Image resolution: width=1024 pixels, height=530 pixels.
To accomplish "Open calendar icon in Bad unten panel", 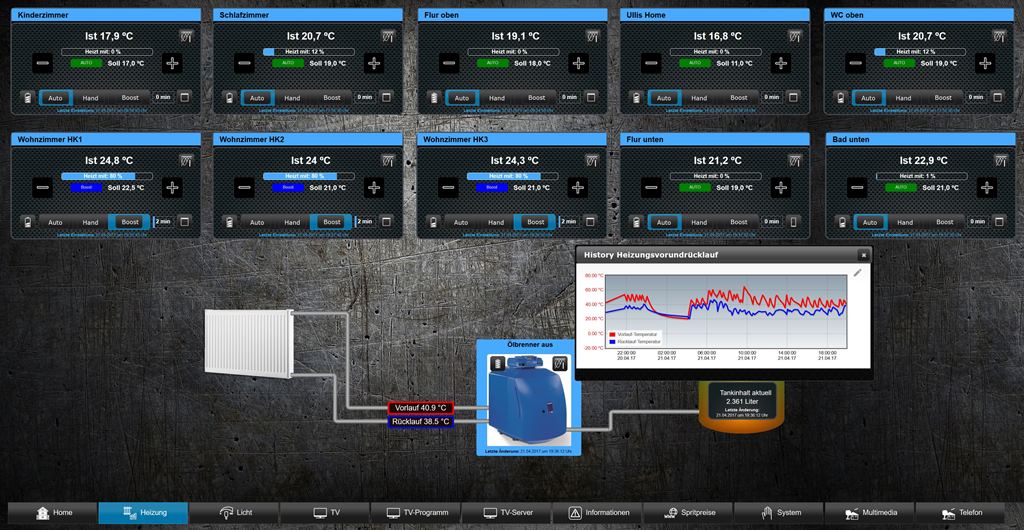I will pos(997,222).
